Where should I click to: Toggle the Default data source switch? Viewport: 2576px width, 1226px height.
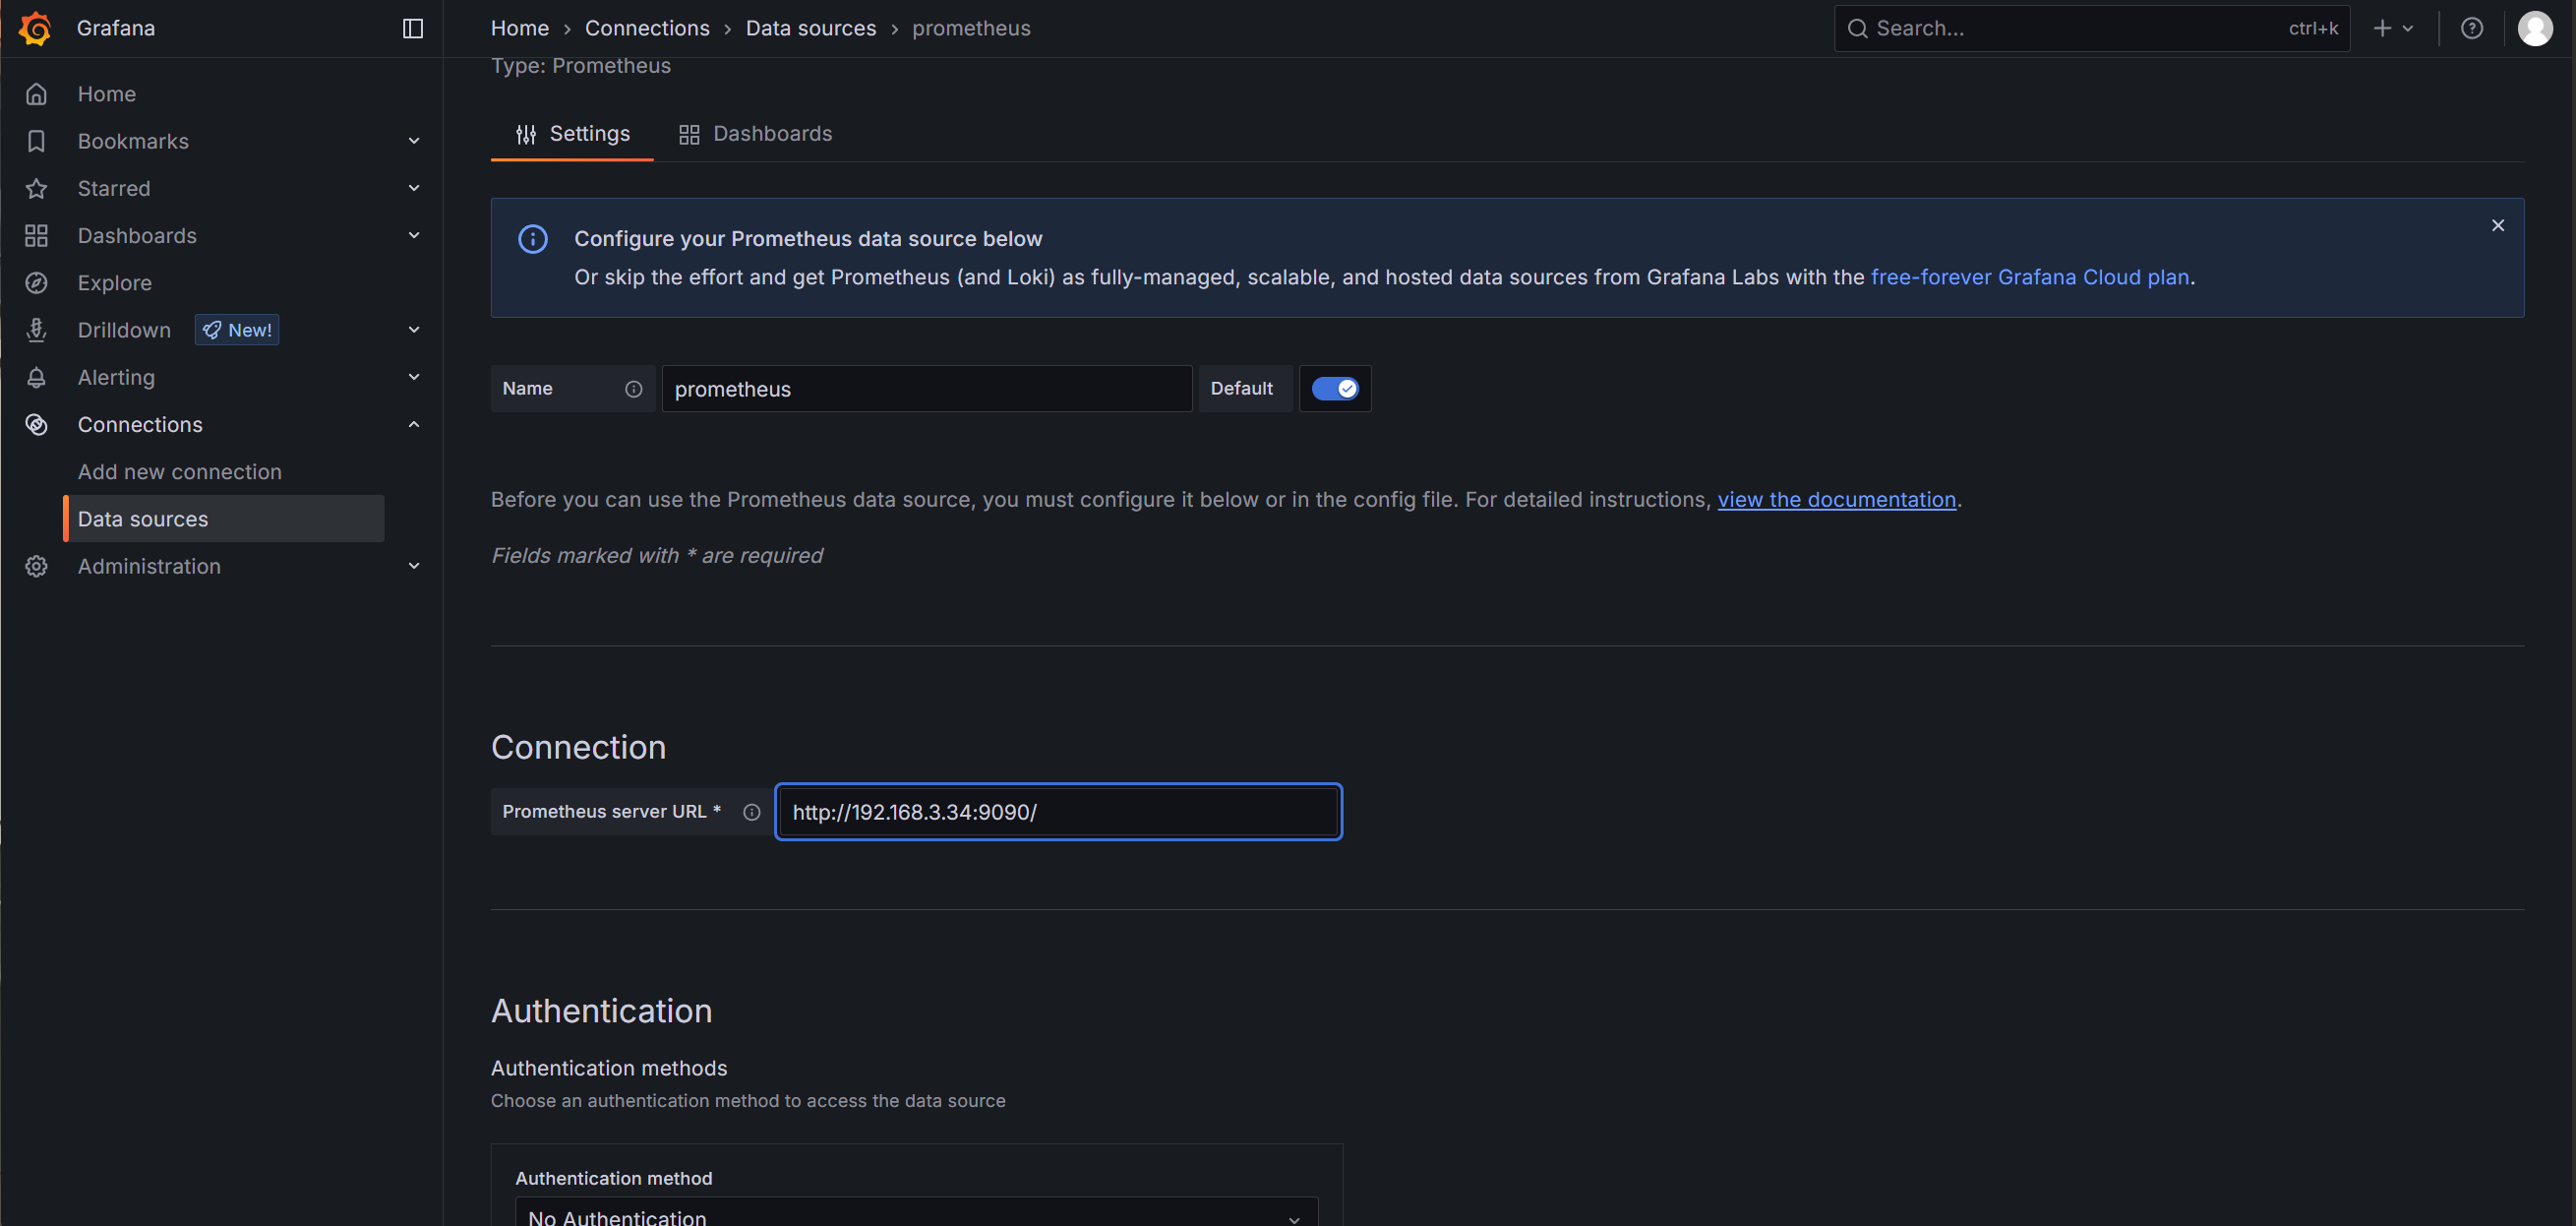[1334, 389]
